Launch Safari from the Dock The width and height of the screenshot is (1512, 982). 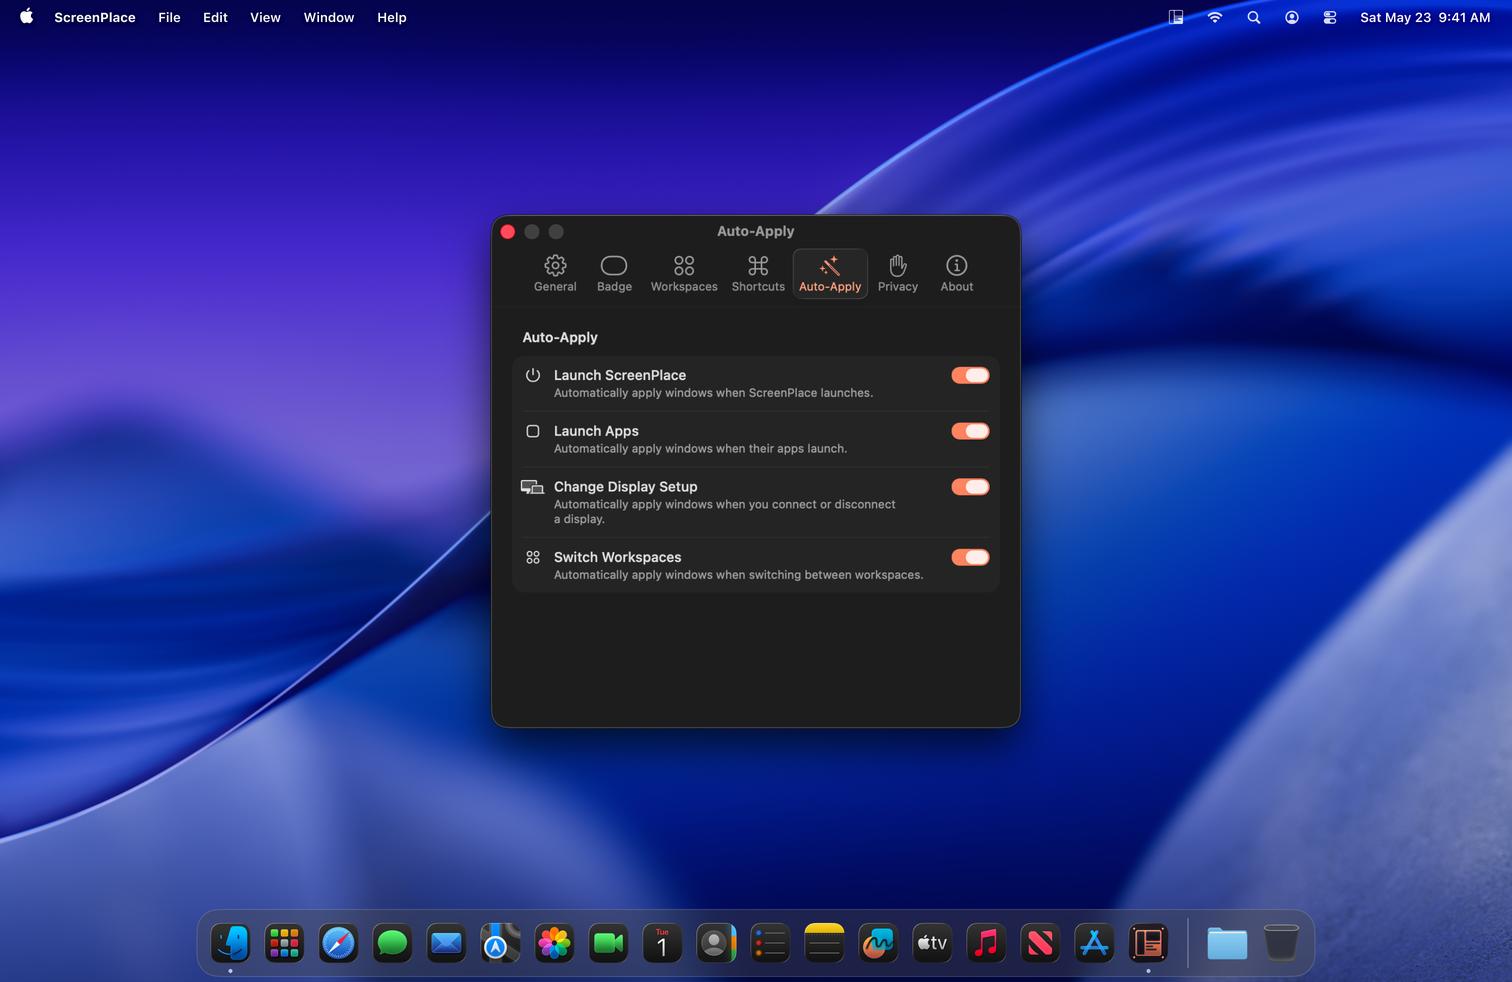338,943
